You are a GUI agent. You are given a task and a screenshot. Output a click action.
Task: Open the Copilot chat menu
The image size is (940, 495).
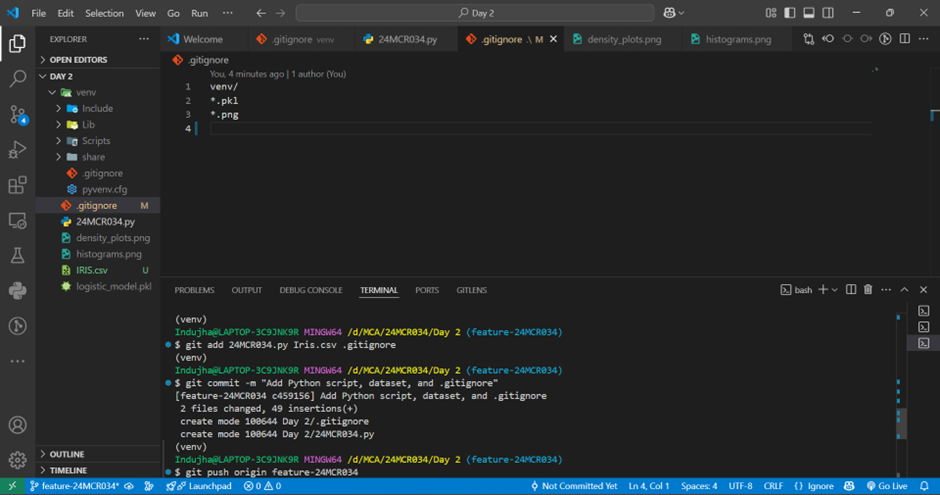(673, 13)
